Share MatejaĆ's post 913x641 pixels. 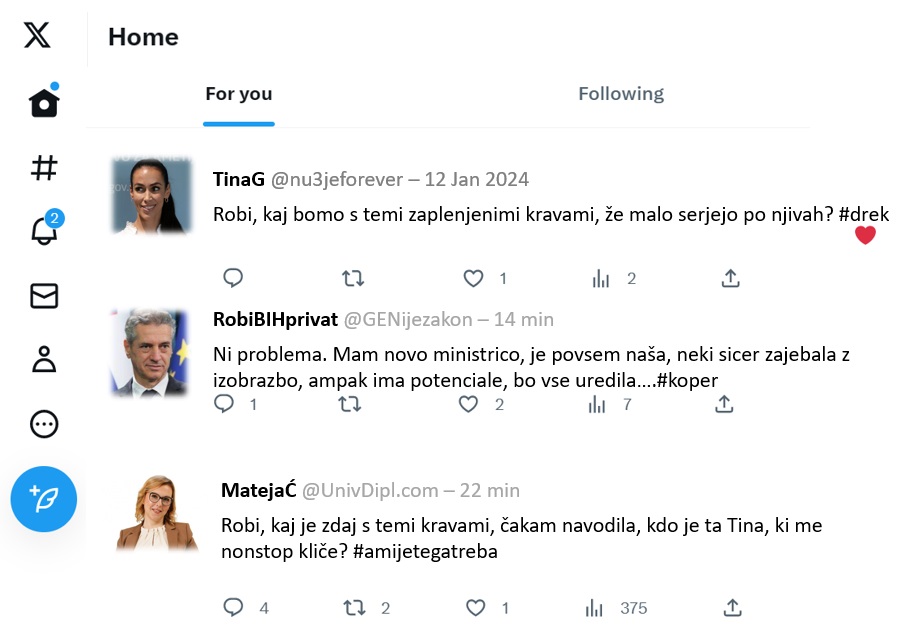732,607
